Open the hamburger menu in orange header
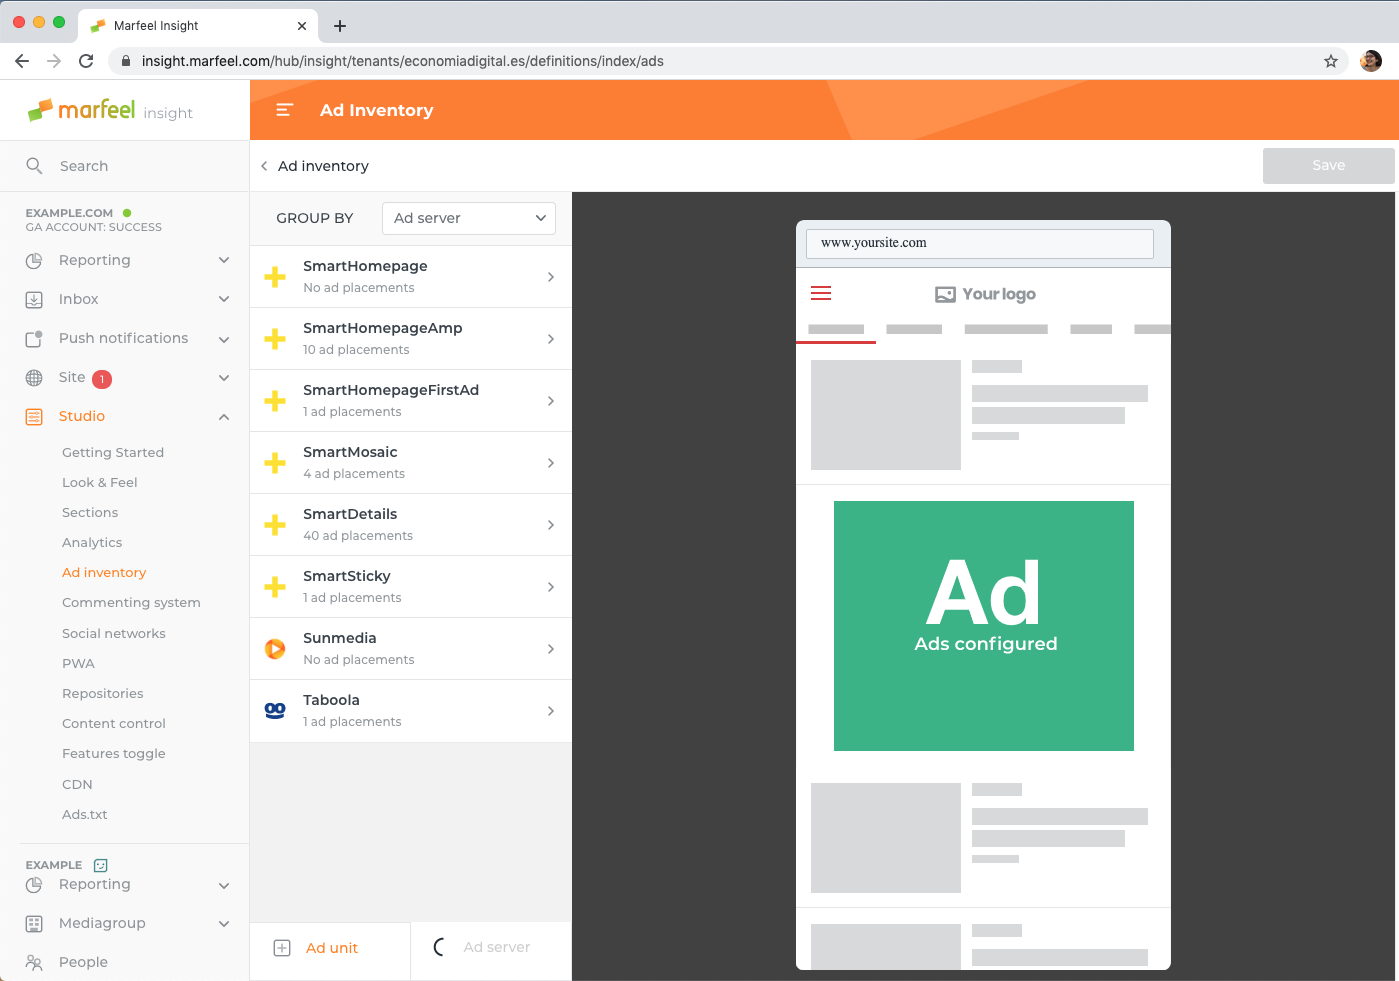Viewport: 1399px width, 981px height. (x=284, y=110)
